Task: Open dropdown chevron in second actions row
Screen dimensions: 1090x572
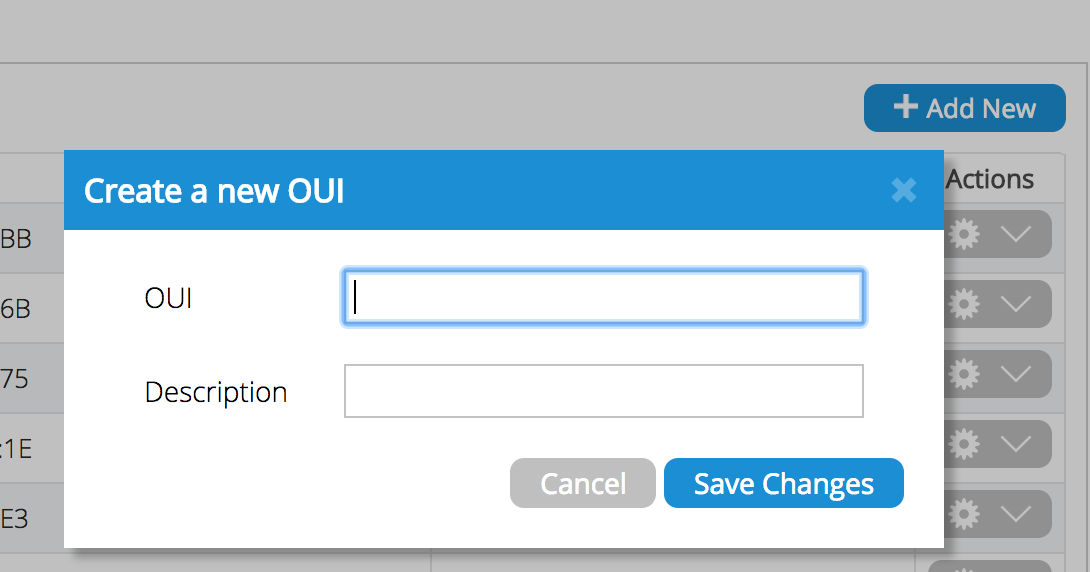Action: pos(1016,304)
